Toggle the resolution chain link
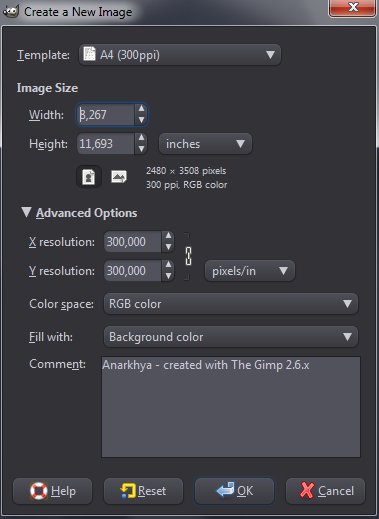The width and height of the screenshot is (379, 519). tap(188, 256)
